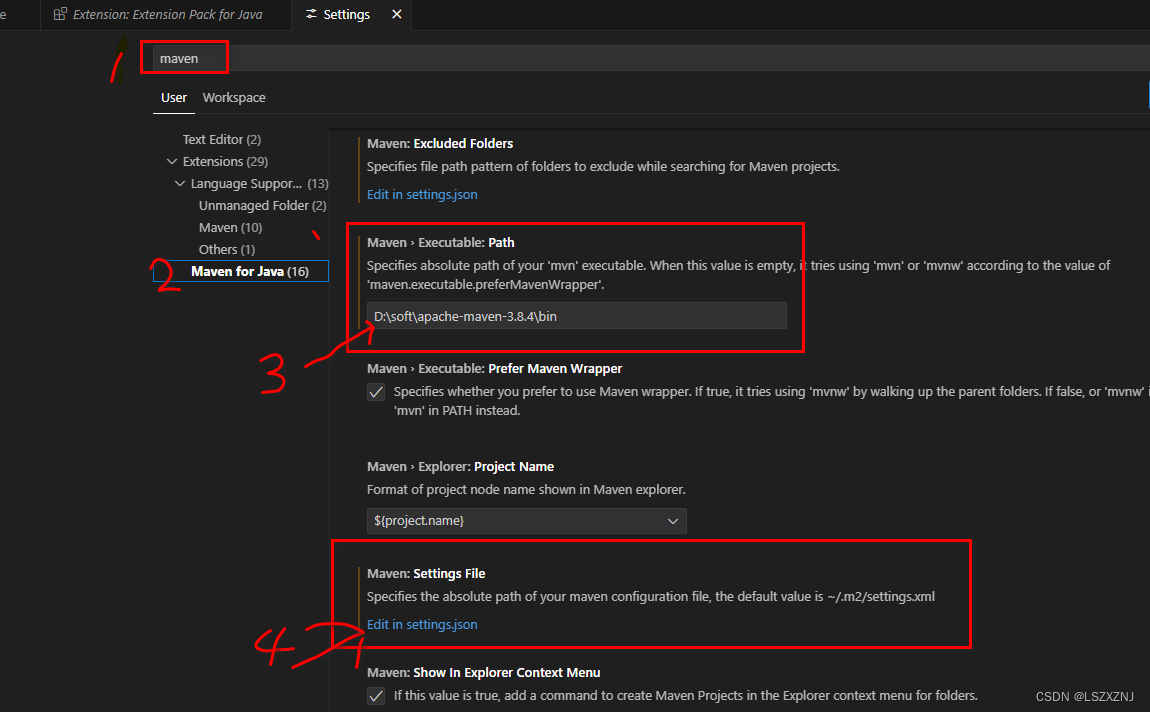Select Others (1) in settings tree
Viewport: 1150px width, 712px height.
(227, 249)
